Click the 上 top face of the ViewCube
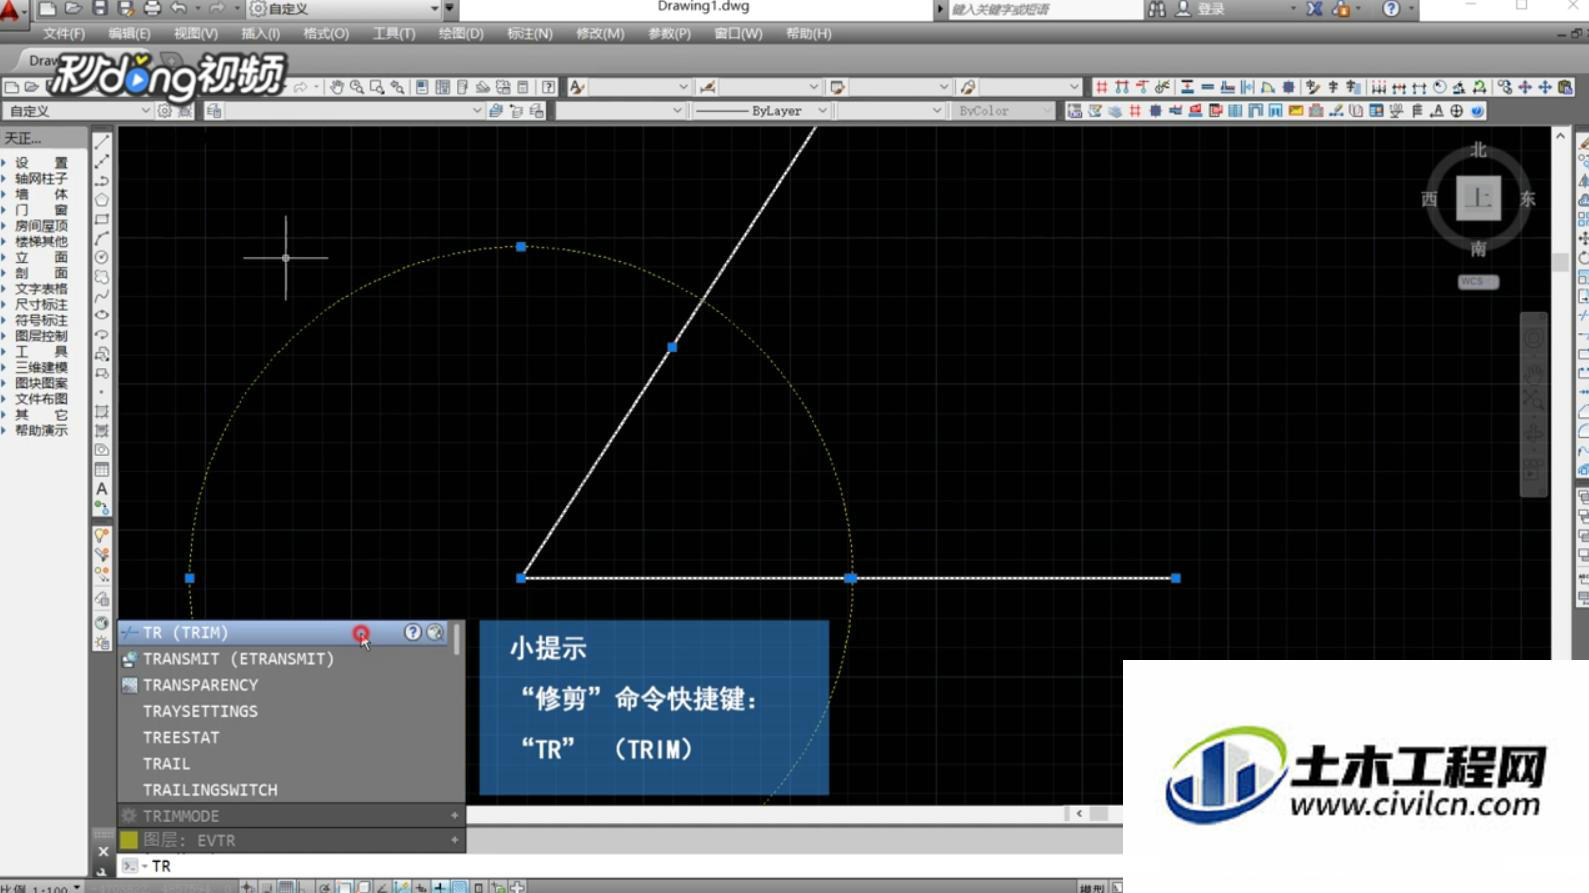This screenshot has height=893, width=1589. pos(1478,198)
